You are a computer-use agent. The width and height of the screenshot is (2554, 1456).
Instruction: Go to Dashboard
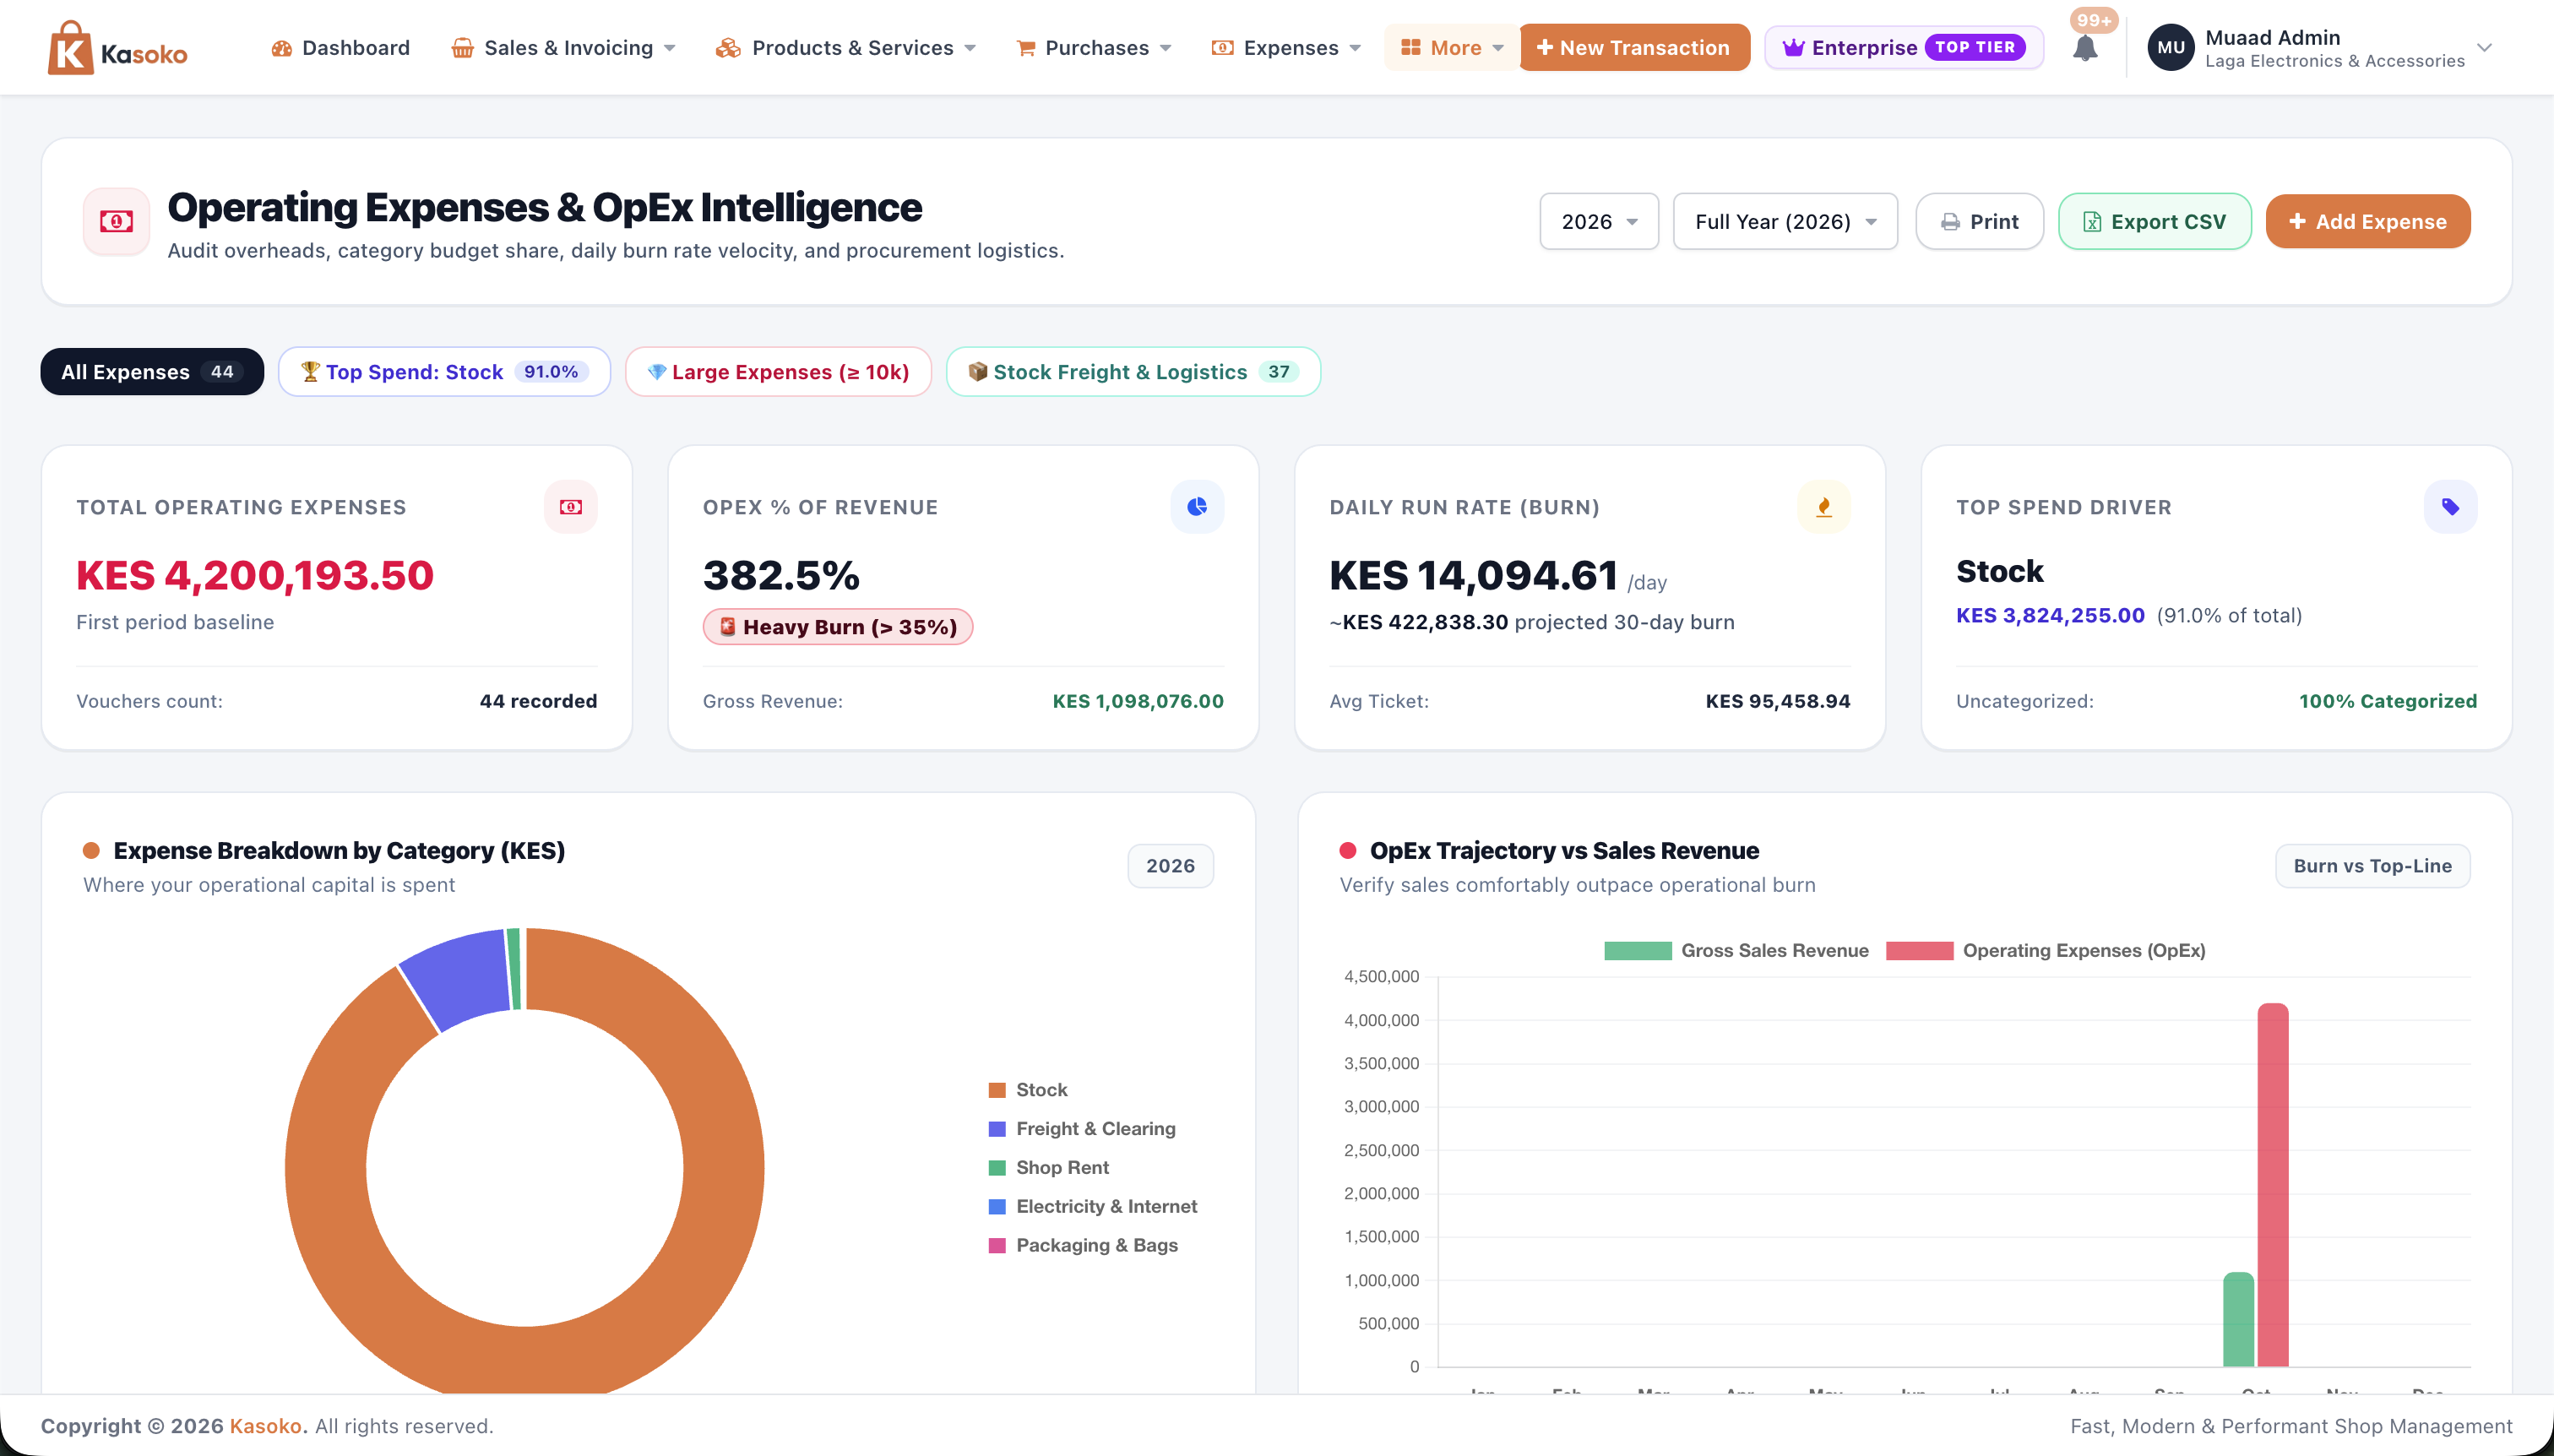(x=340, y=48)
